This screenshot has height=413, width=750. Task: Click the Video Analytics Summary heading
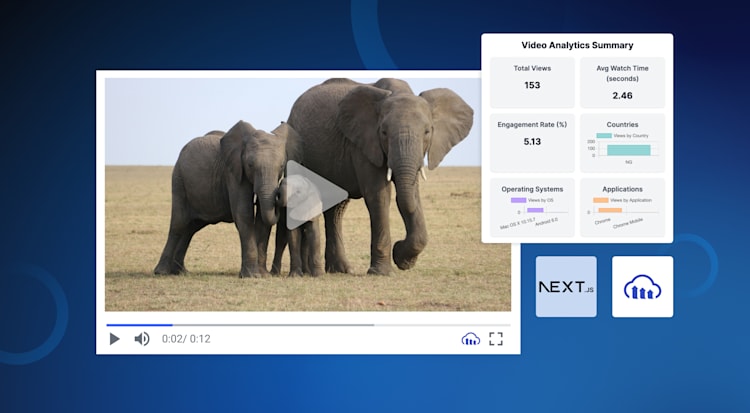[577, 45]
